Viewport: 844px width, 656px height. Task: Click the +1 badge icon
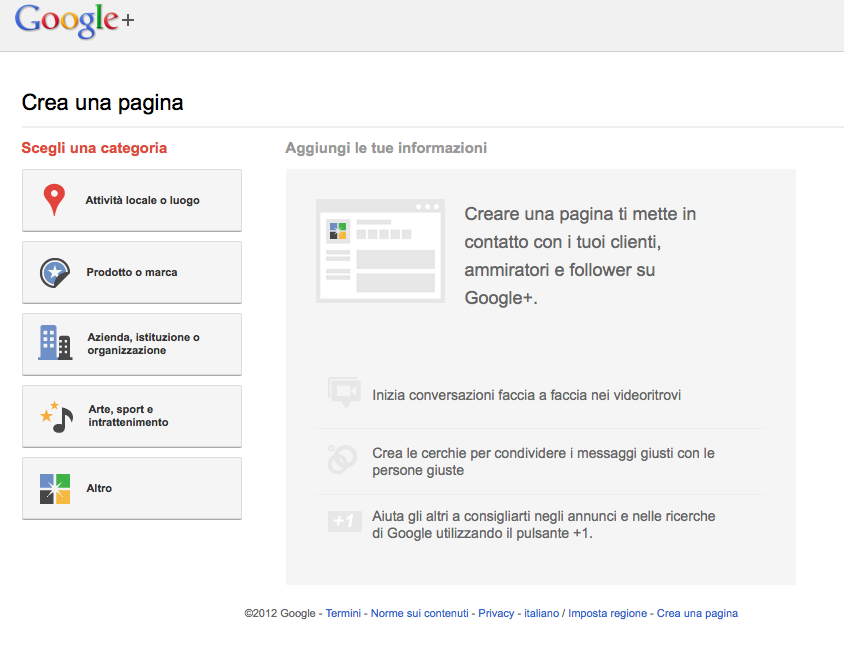(344, 521)
